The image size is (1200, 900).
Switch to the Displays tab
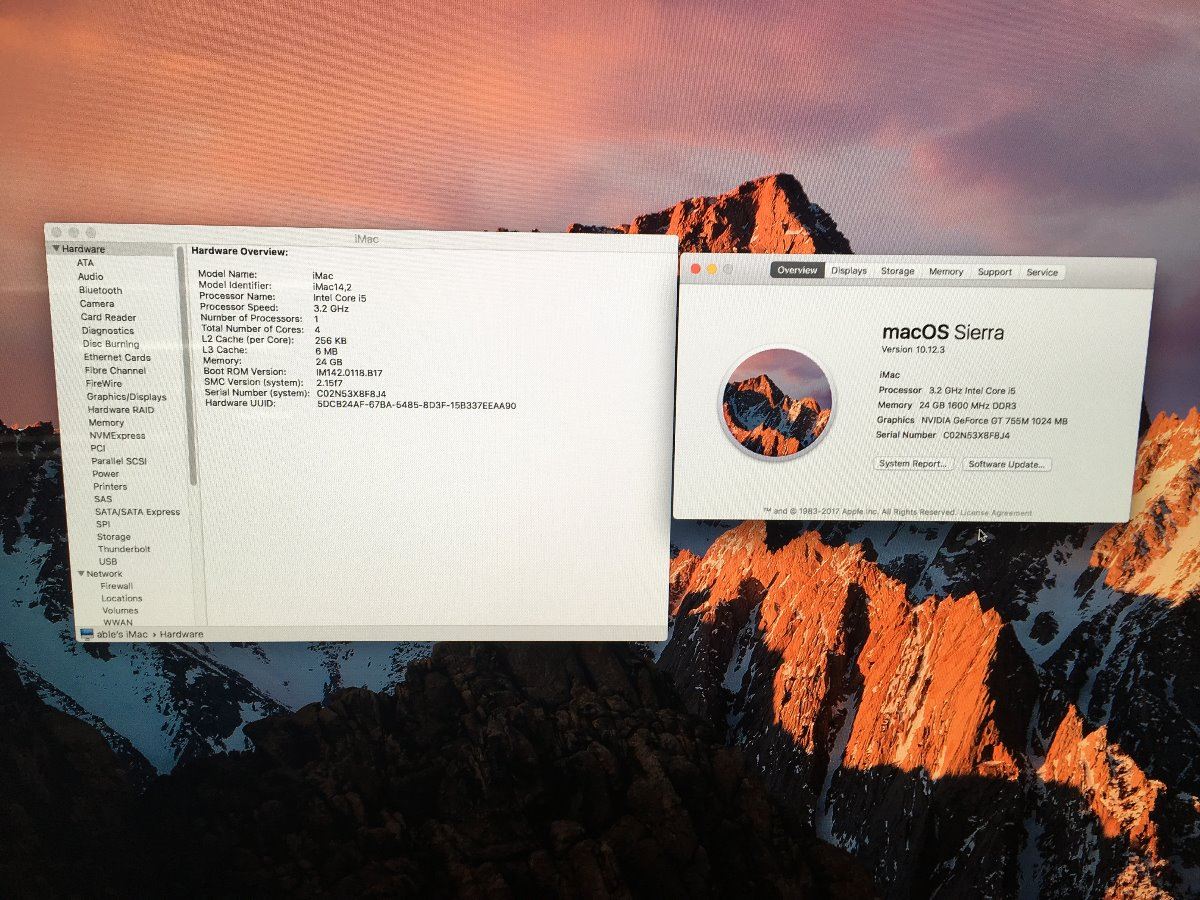click(849, 271)
